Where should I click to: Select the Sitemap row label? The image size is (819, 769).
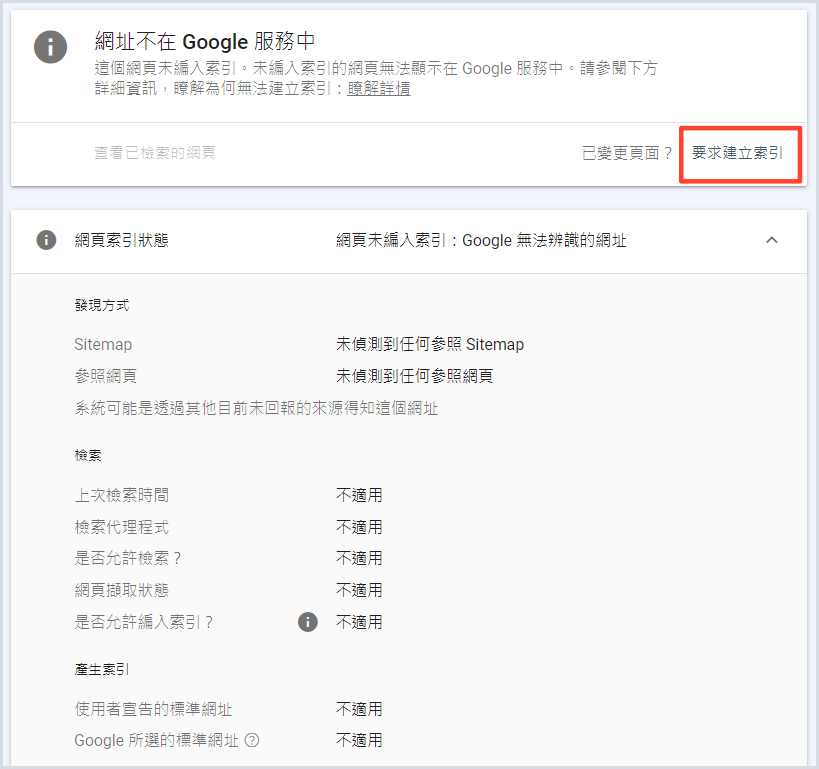(x=103, y=344)
